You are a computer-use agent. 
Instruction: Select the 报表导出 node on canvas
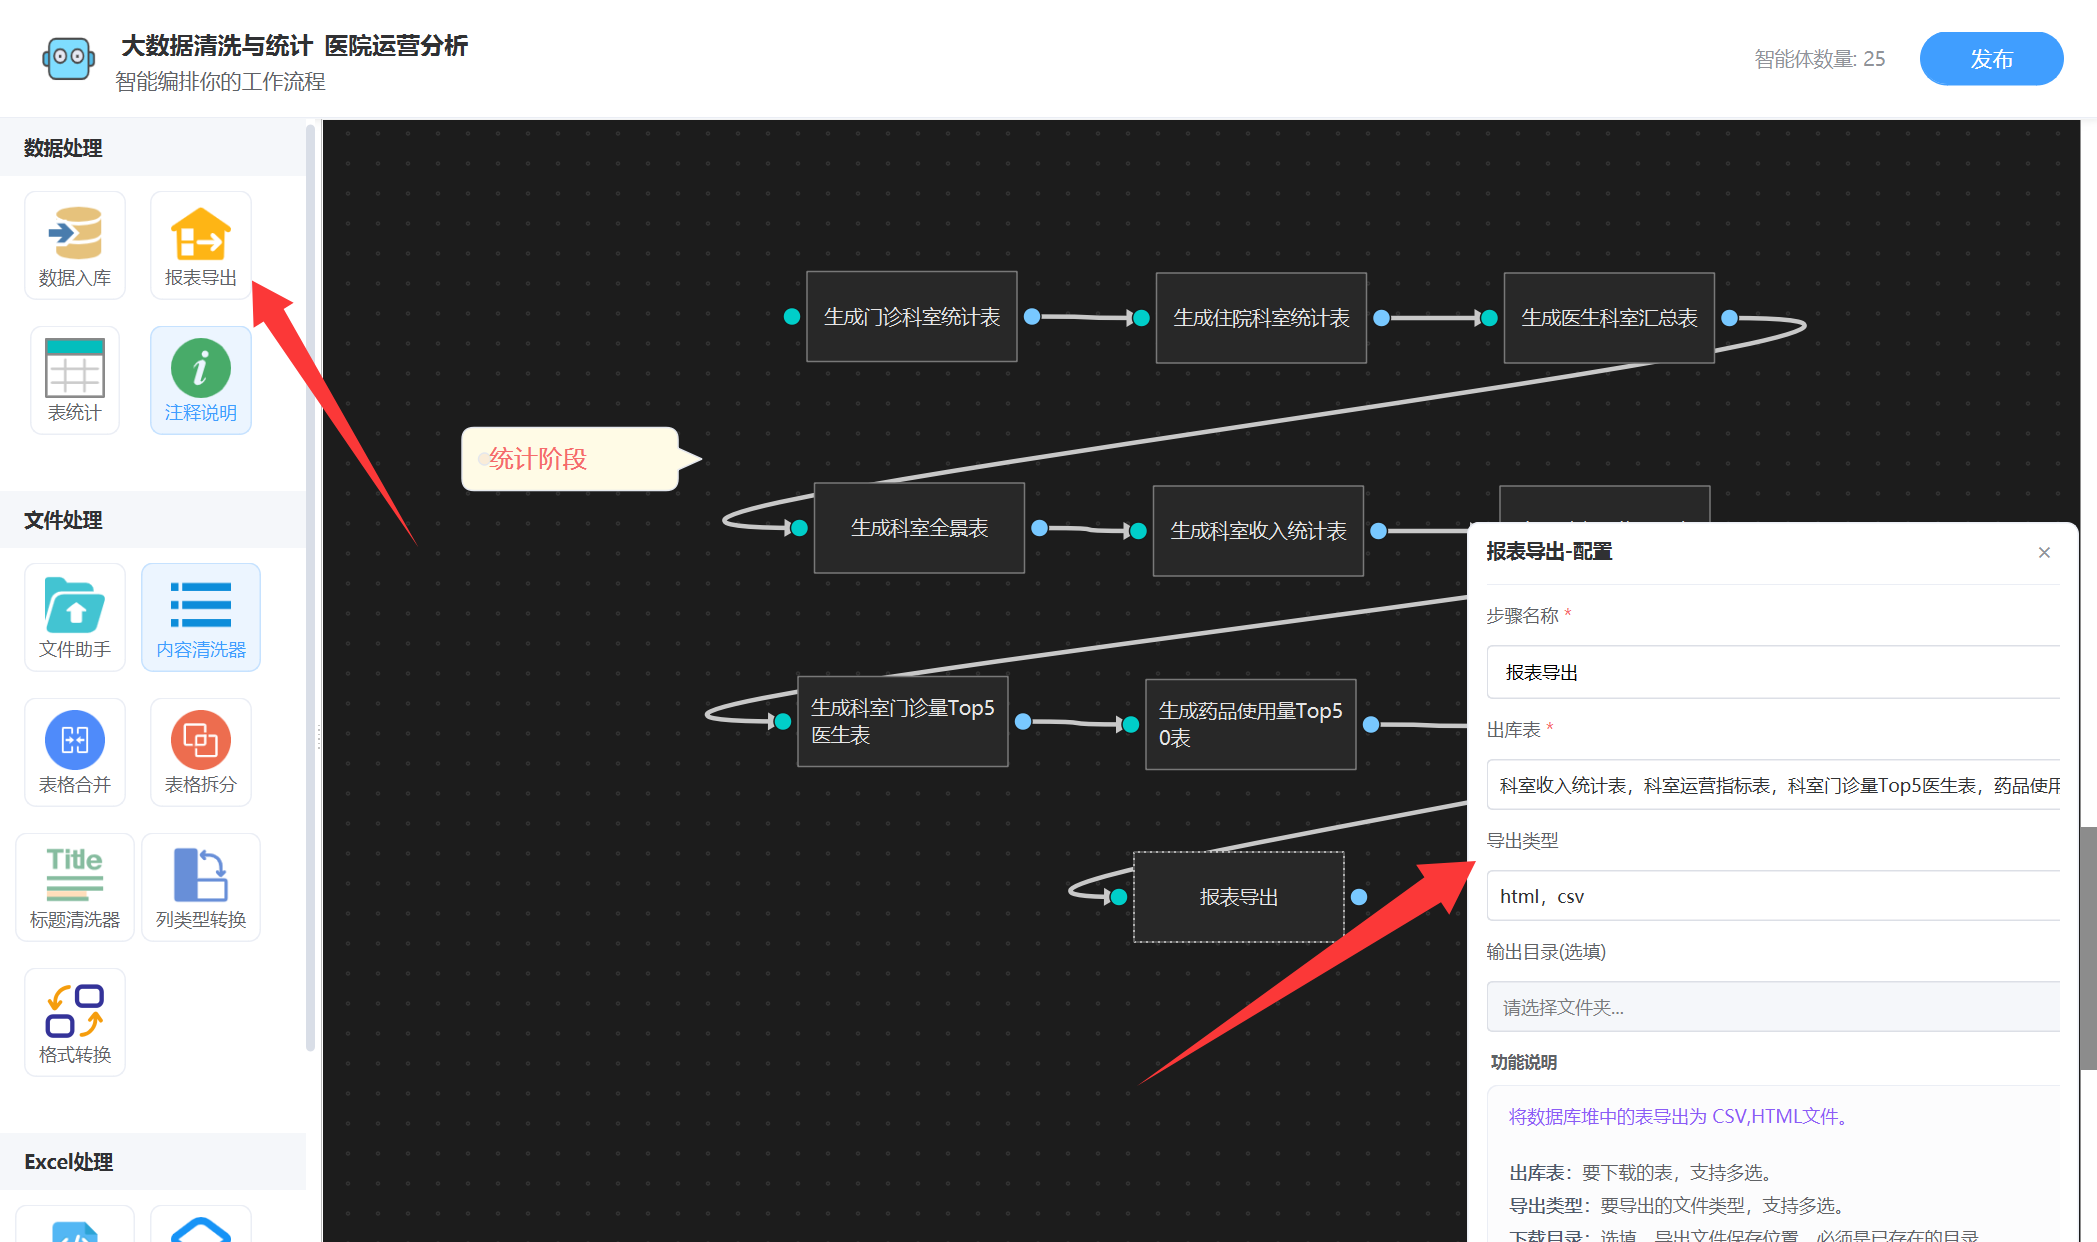tap(1238, 897)
